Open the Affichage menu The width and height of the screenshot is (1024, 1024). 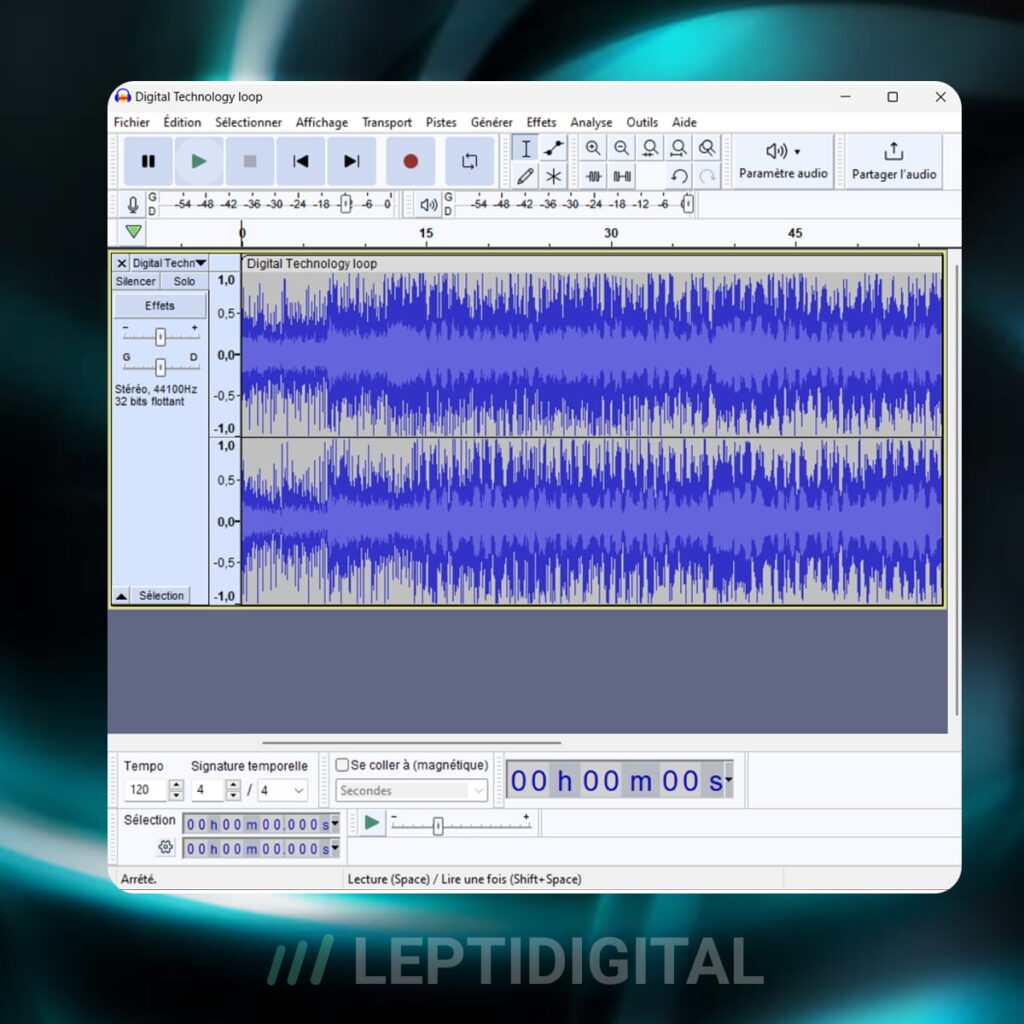[321, 122]
